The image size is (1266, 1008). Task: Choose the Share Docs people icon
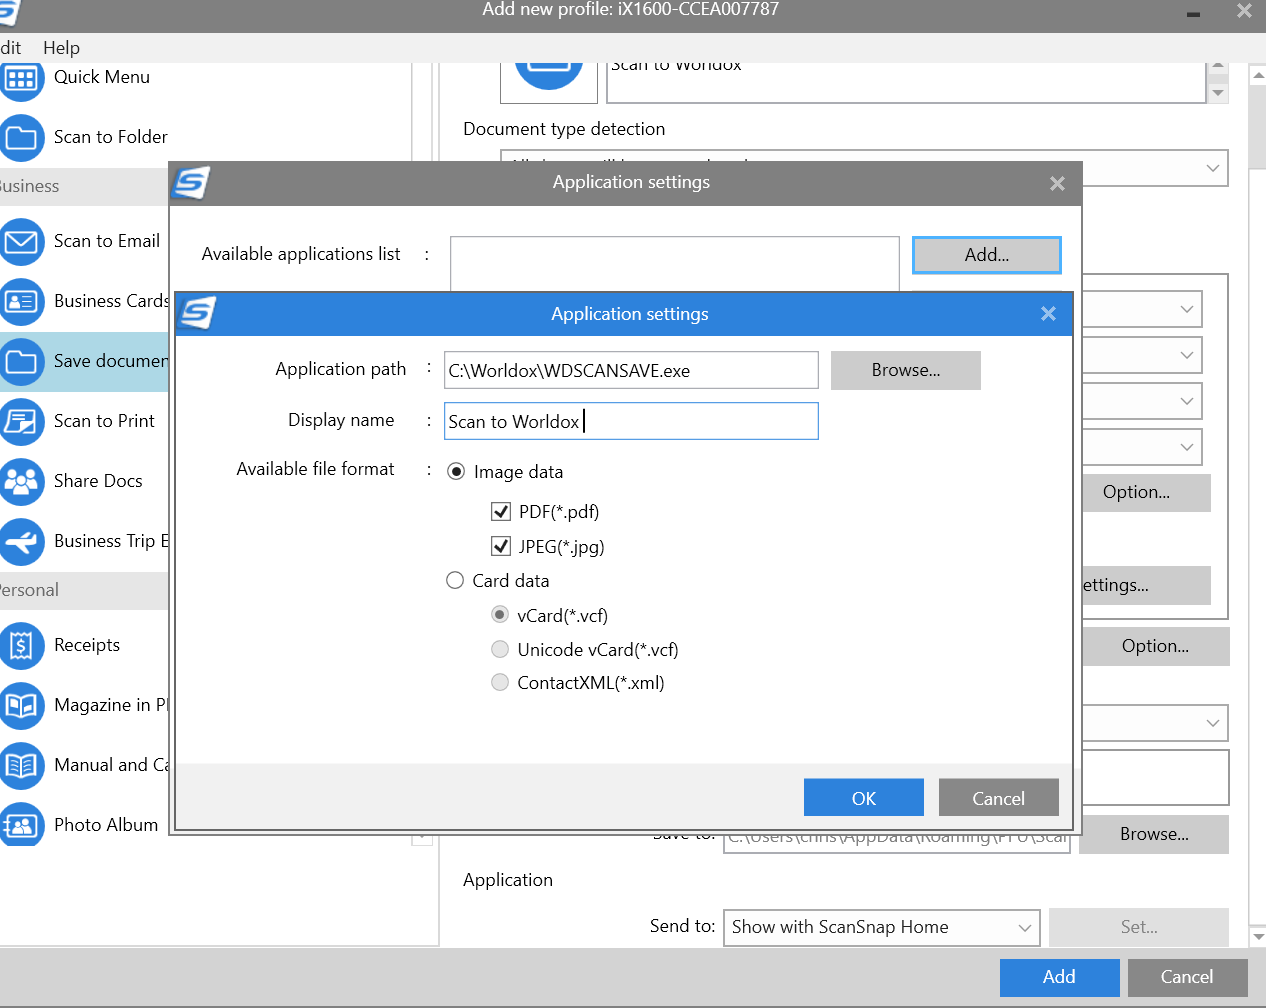coord(21,482)
